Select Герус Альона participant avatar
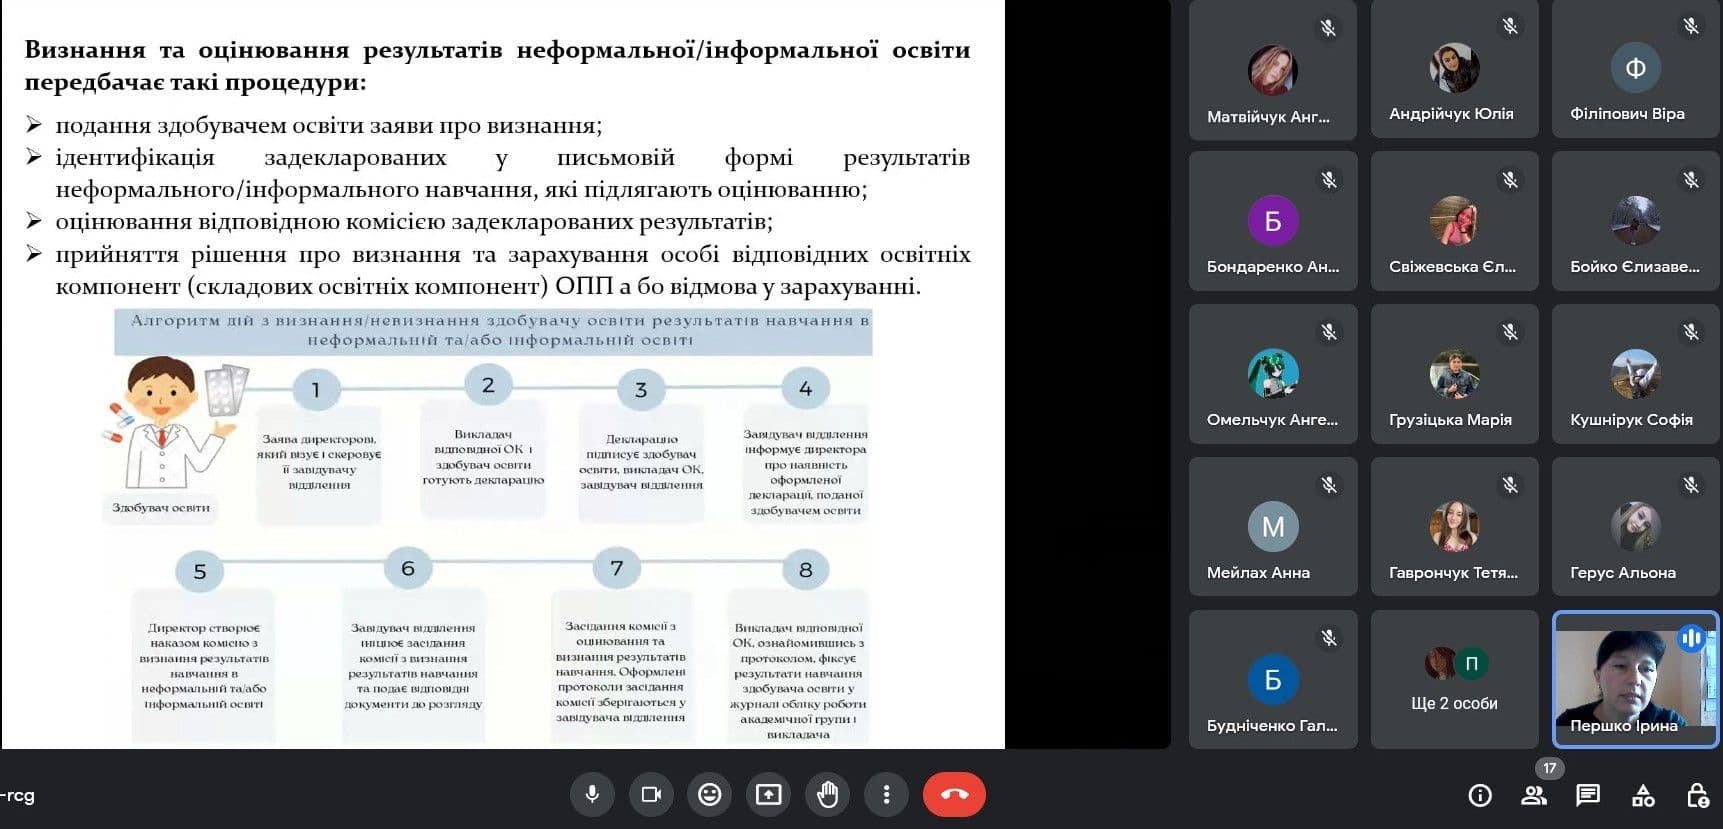 coord(1636,527)
